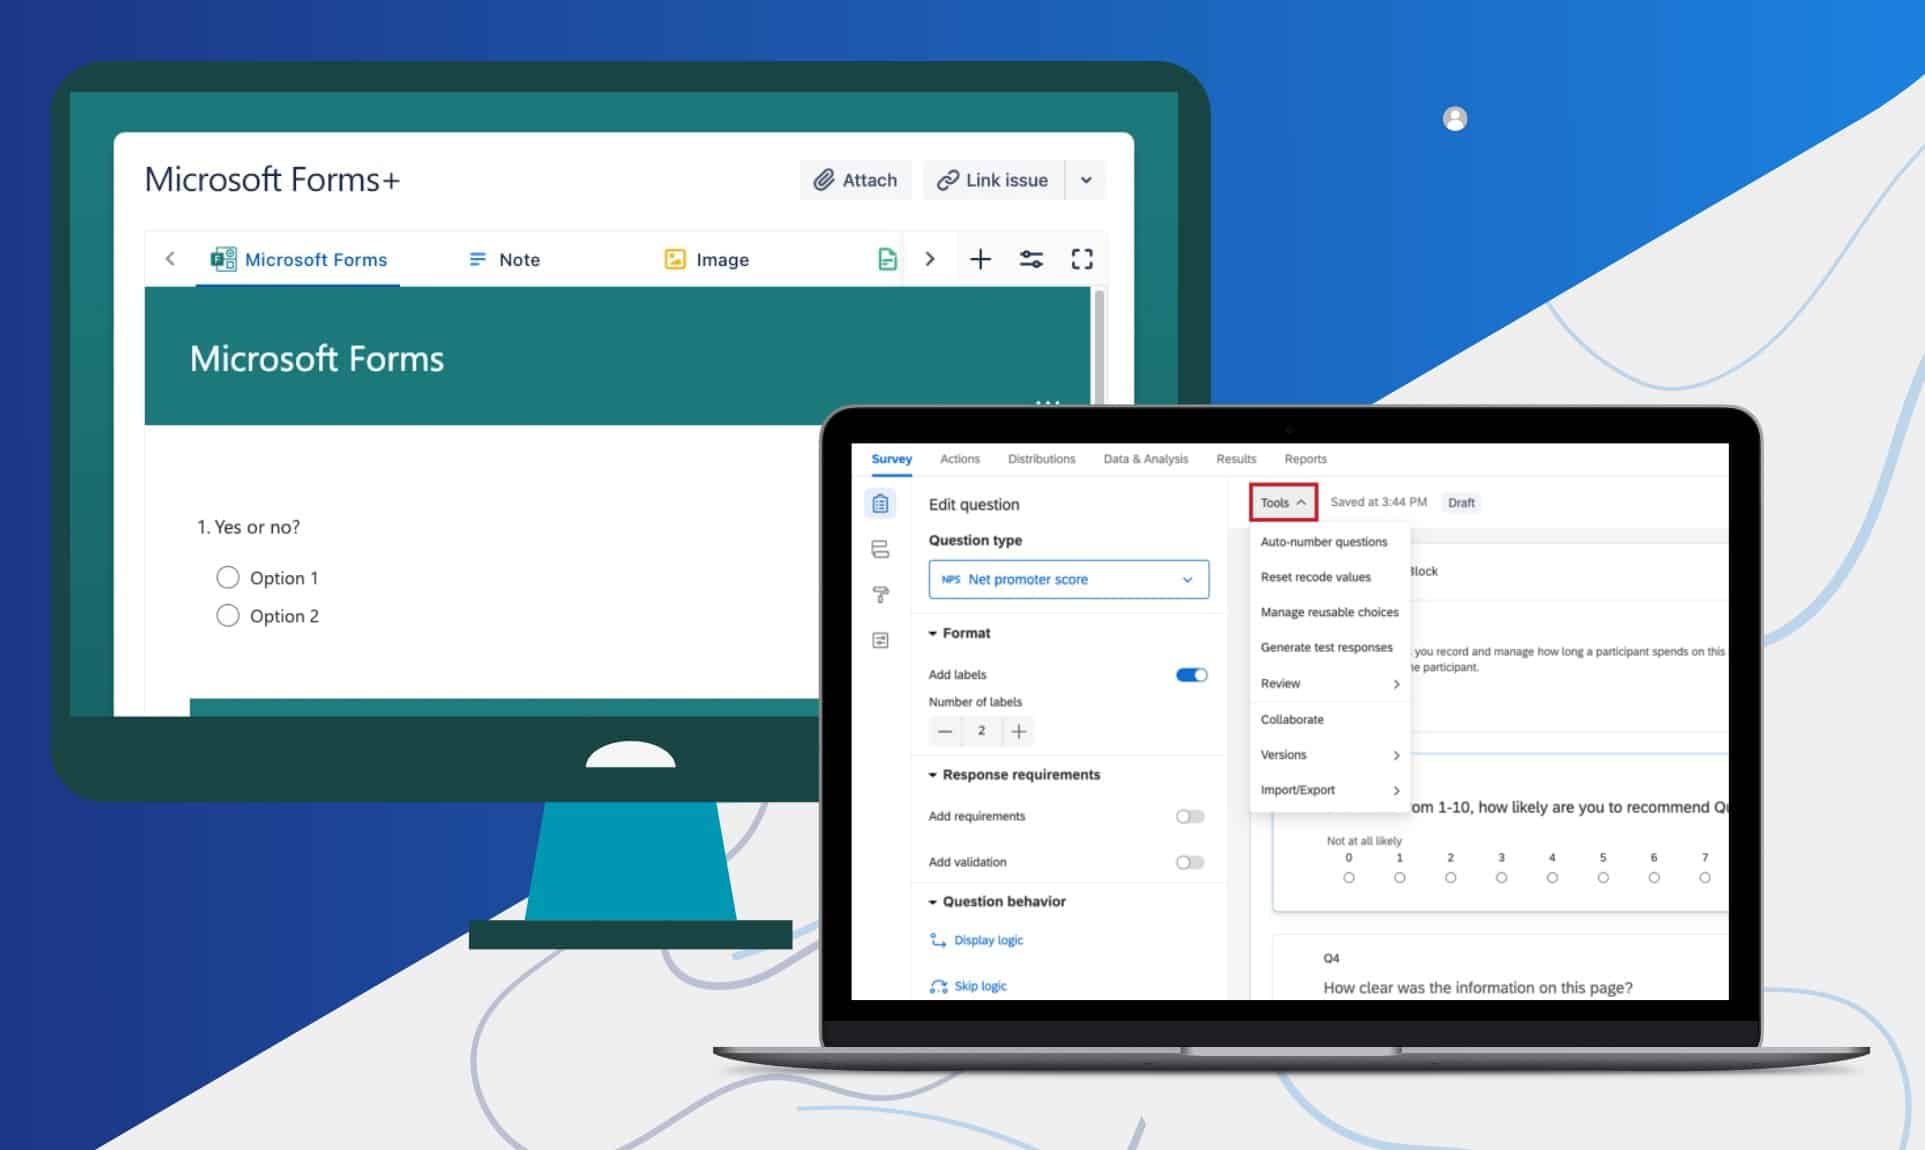Click Auto-number questions menu item
Screen dimensions: 1925x1150
coord(1324,542)
